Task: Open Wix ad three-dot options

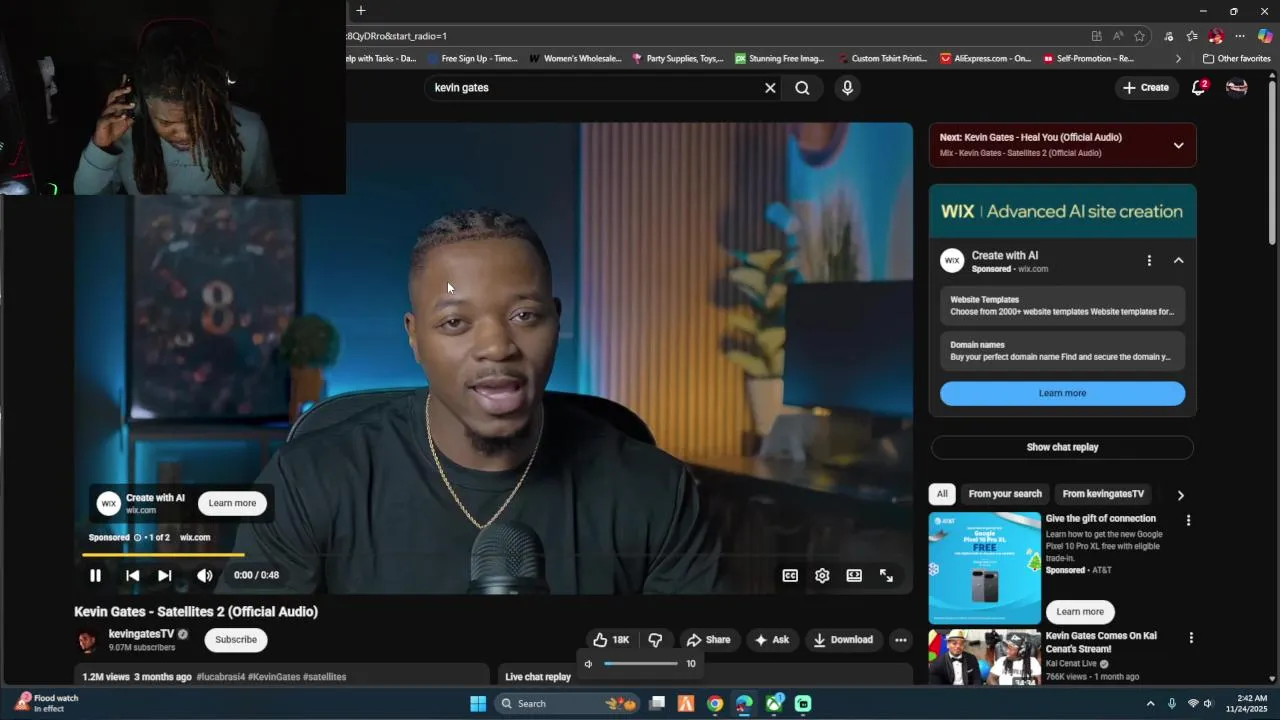Action: 1149,260
